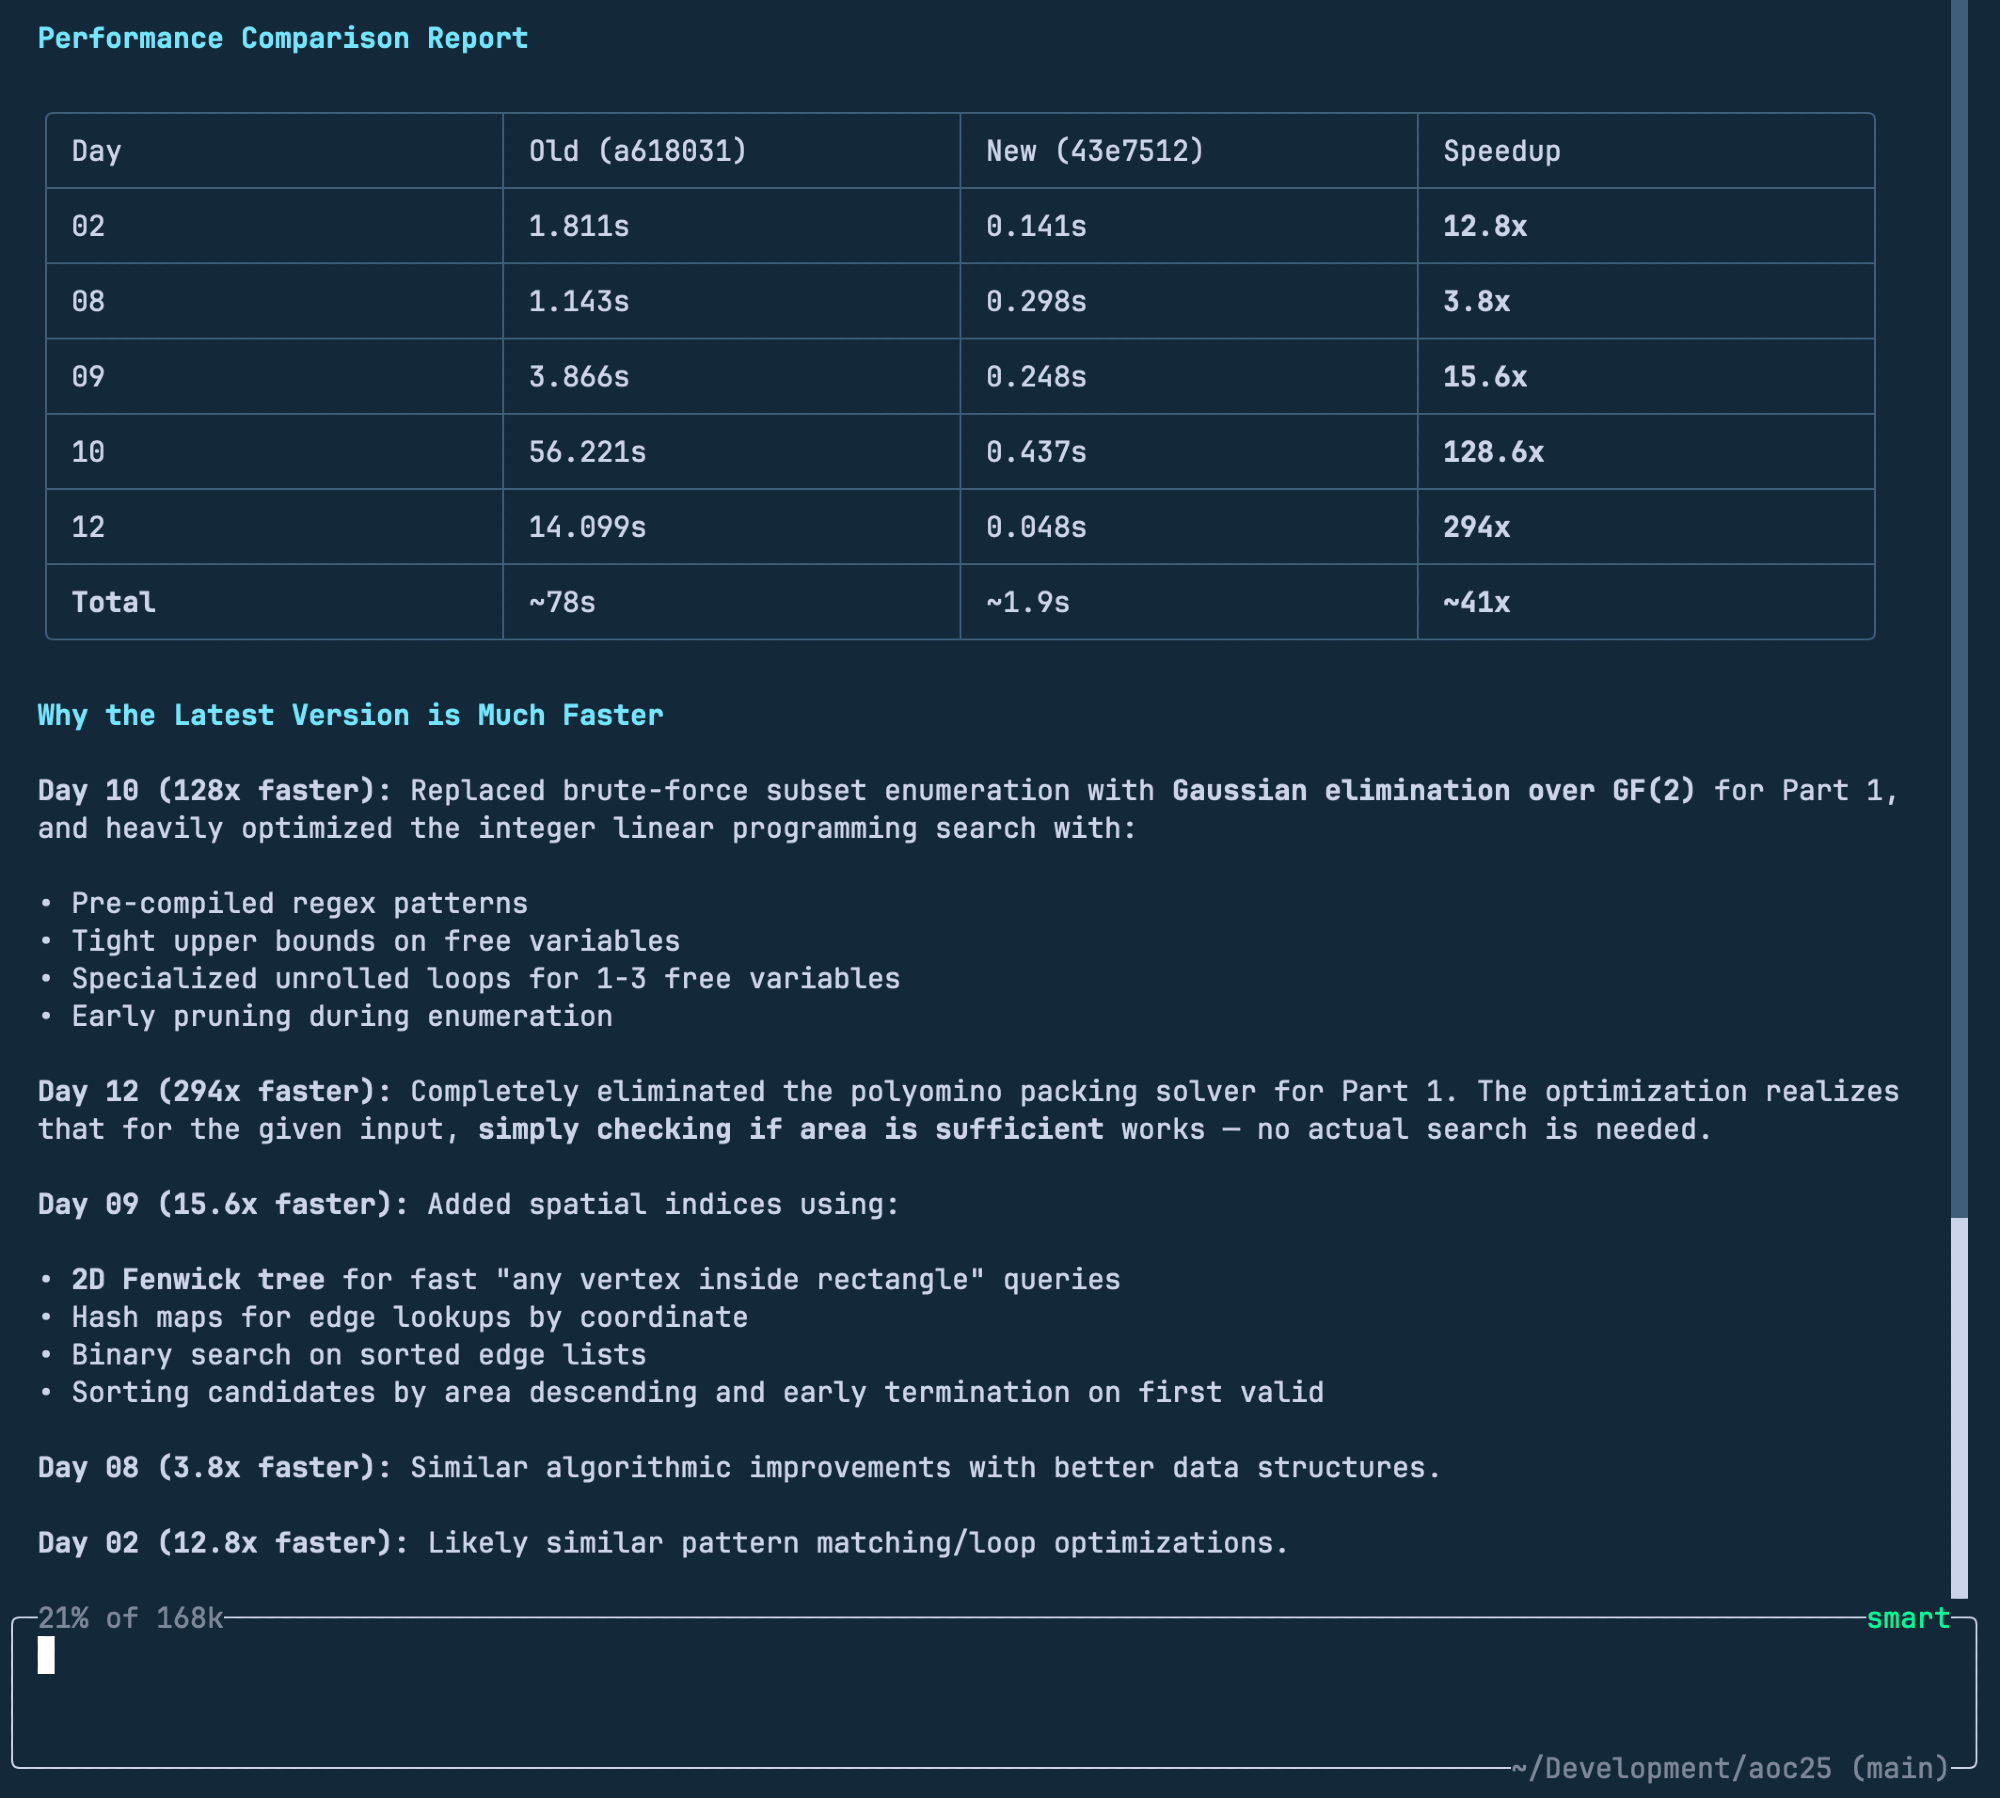Select the 'Total' row label

(x=113, y=602)
